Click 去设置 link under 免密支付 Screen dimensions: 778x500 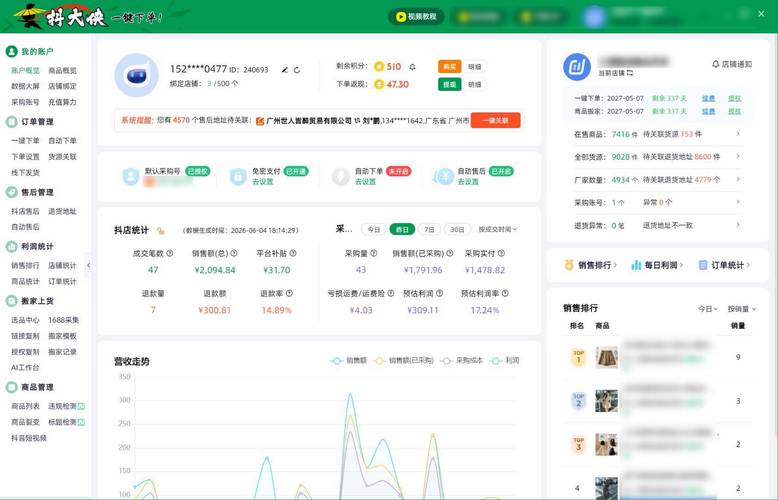click(262, 182)
